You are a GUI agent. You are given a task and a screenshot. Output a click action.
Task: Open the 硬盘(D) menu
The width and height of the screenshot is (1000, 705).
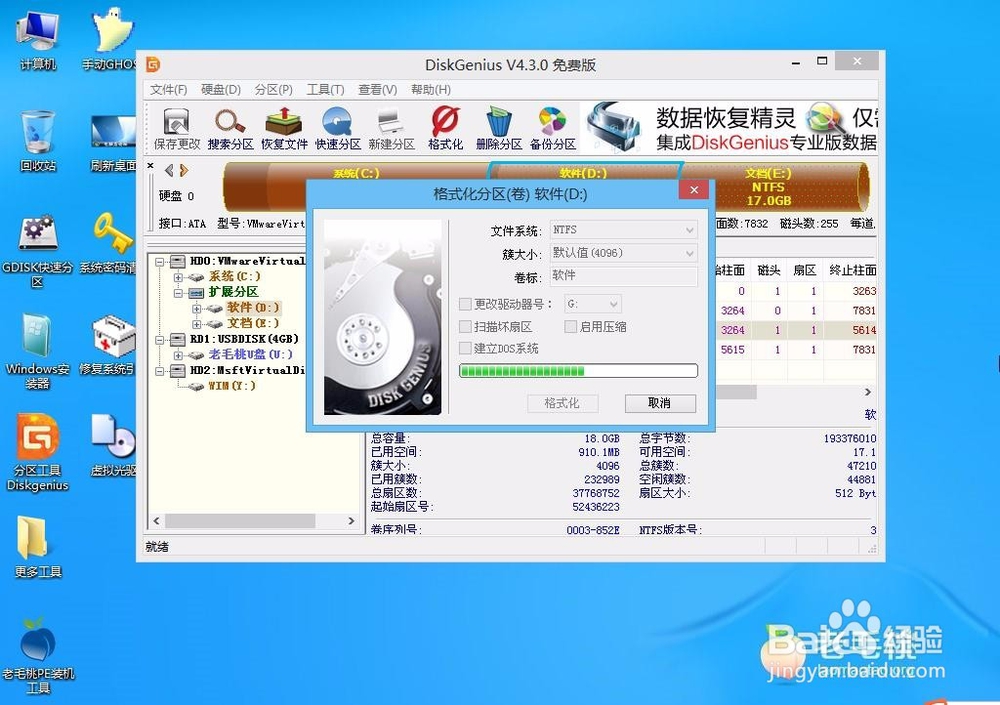coord(221,89)
